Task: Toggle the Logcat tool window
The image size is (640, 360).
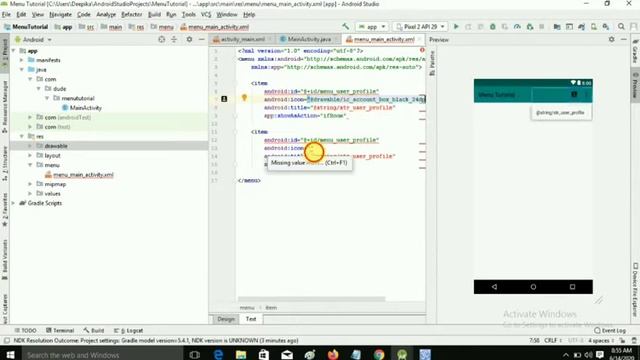Action: pyautogui.click(x=129, y=330)
